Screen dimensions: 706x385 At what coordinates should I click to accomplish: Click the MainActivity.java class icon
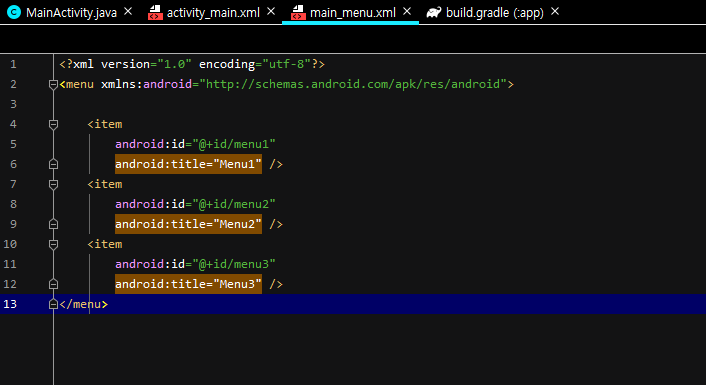(14, 12)
